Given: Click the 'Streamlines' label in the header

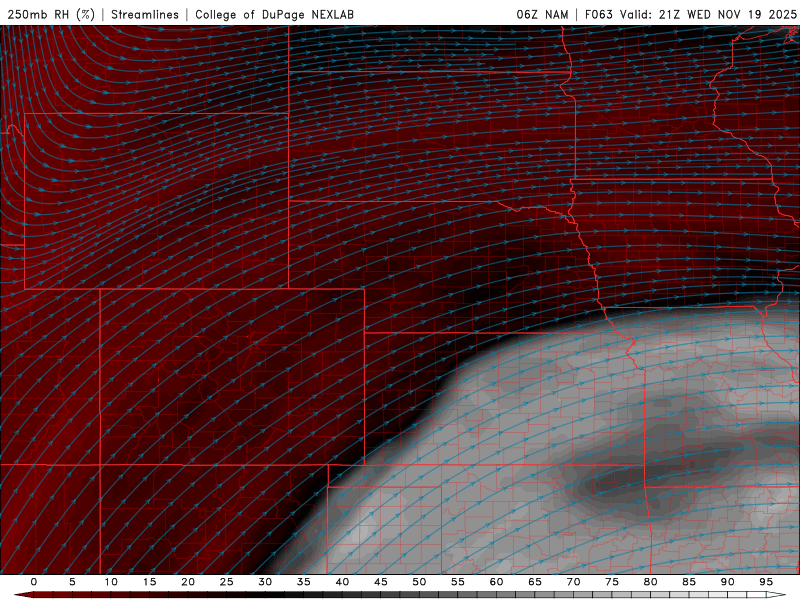Looking at the screenshot, I should (145, 14).
